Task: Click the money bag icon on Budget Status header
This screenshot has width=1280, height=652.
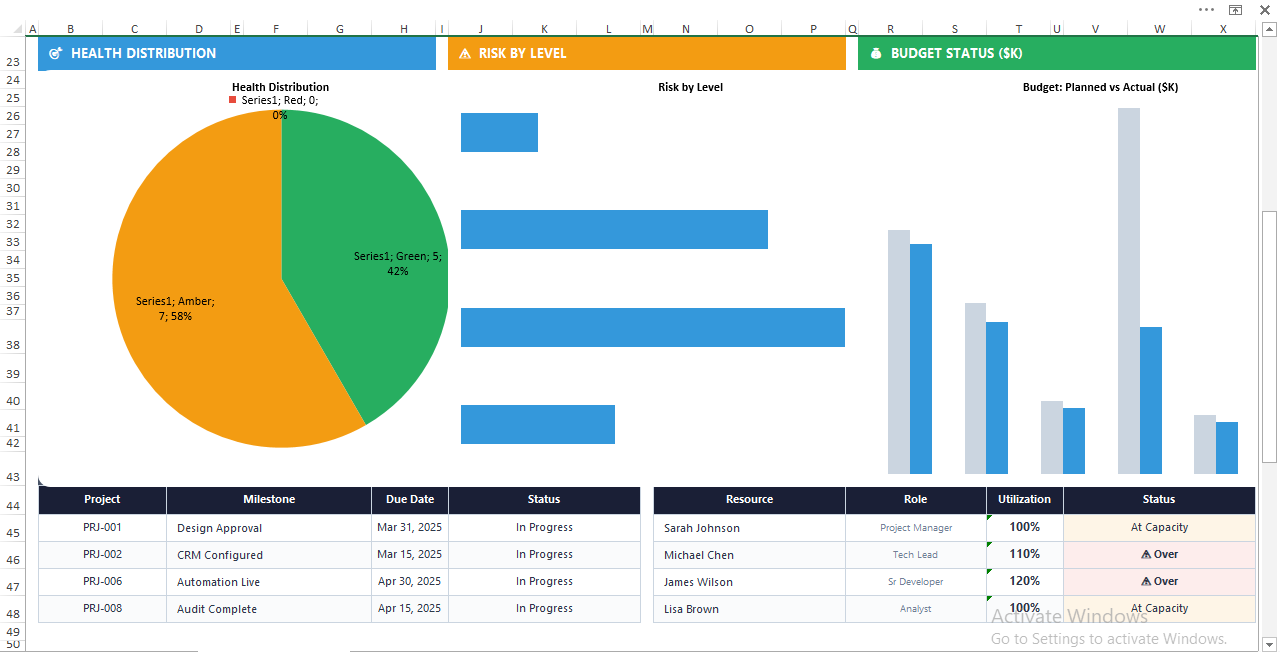Action: (875, 53)
